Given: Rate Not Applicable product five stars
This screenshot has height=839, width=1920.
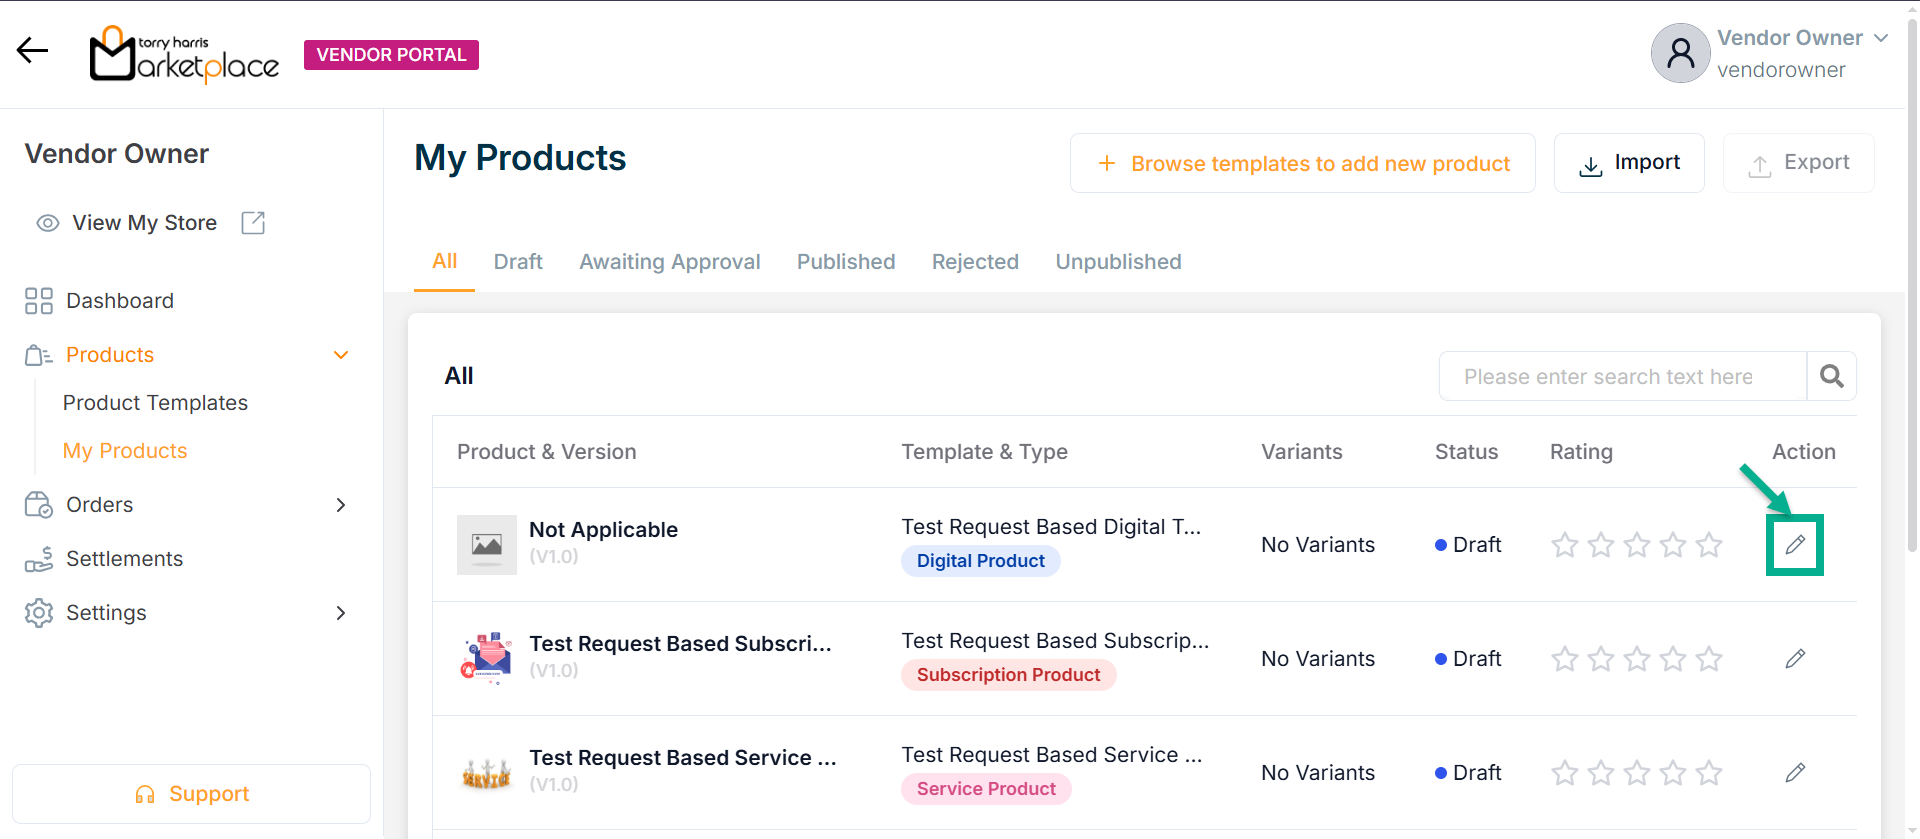Looking at the screenshot, I should 1709,545.
